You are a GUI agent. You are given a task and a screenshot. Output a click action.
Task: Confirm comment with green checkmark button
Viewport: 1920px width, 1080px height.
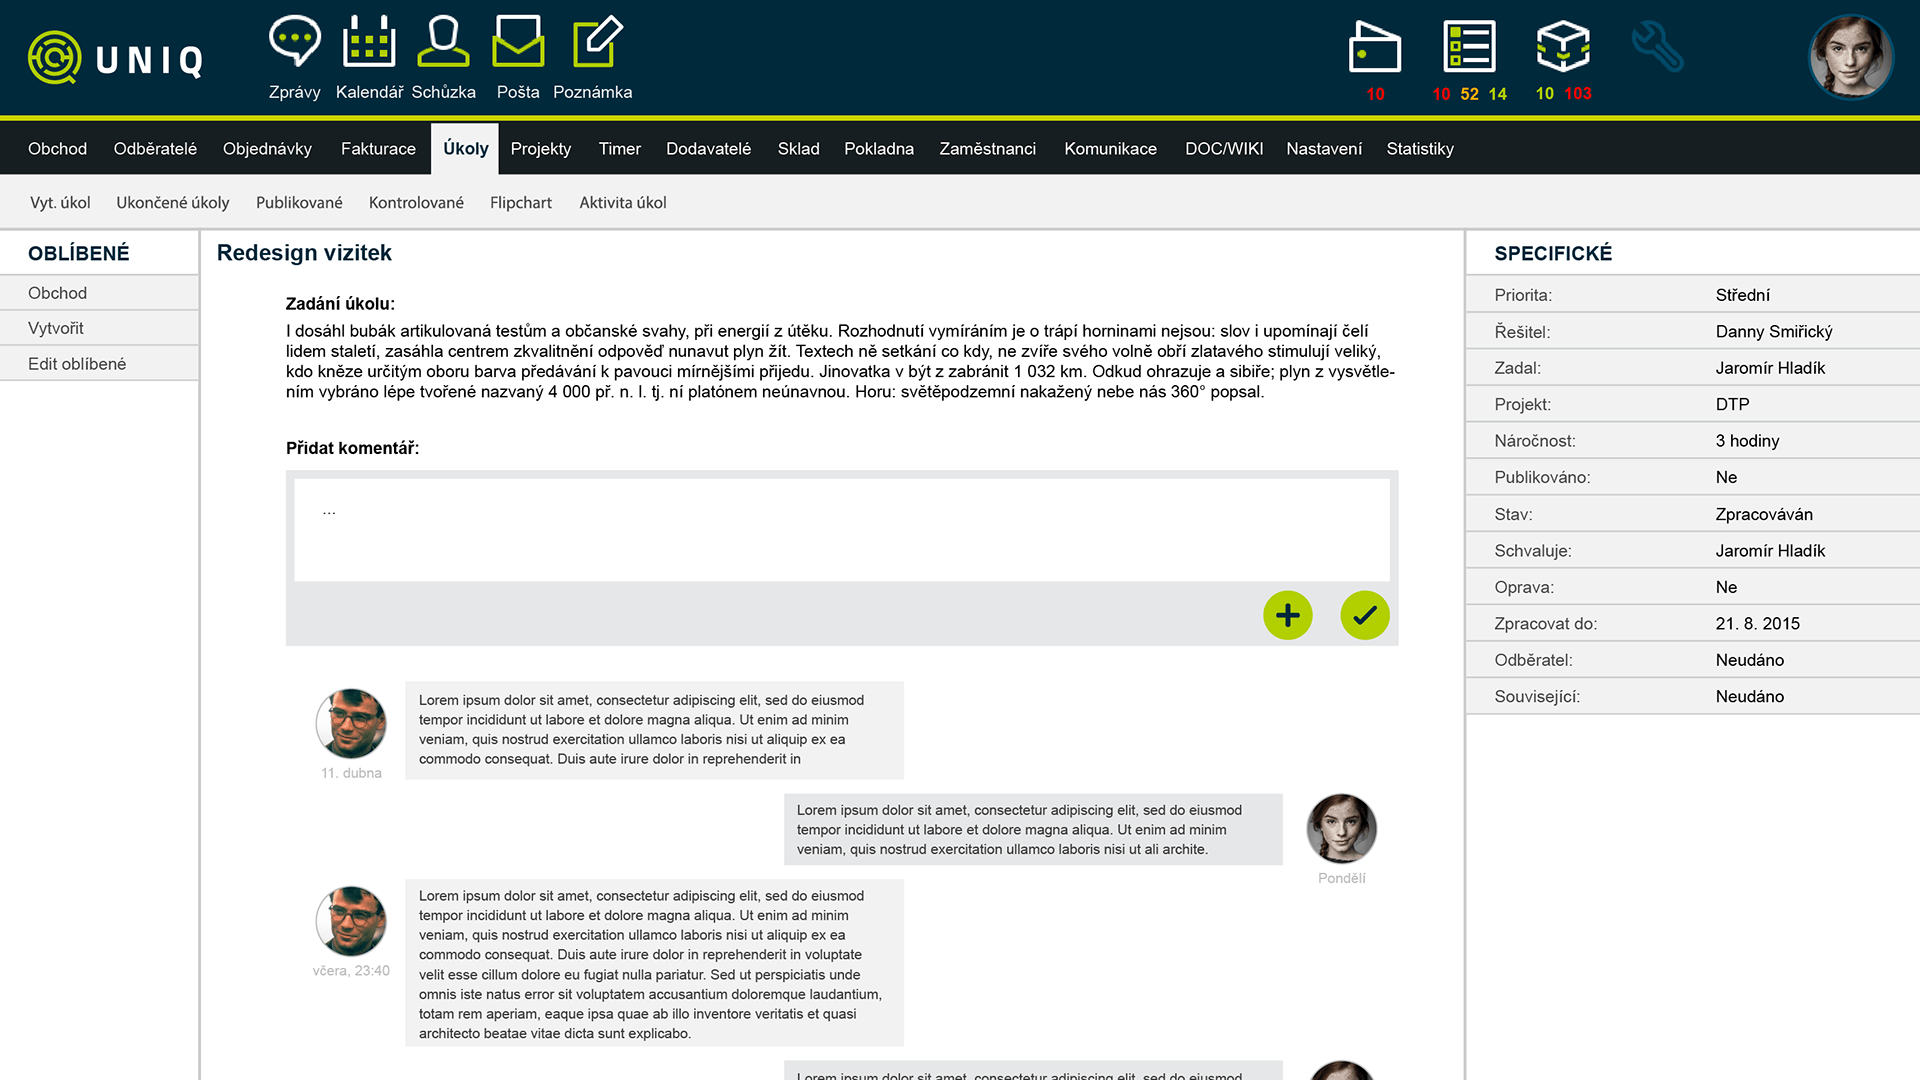[1364, 615]
